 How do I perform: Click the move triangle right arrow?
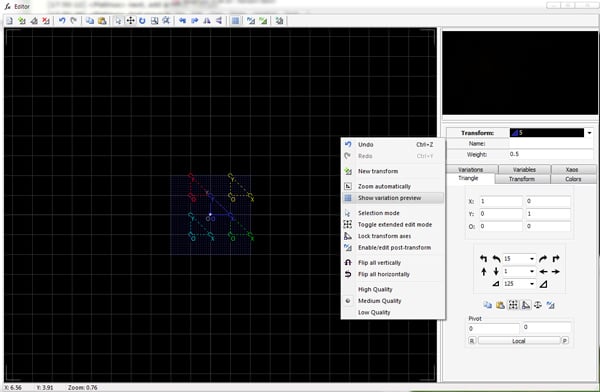tap(556, 271)
